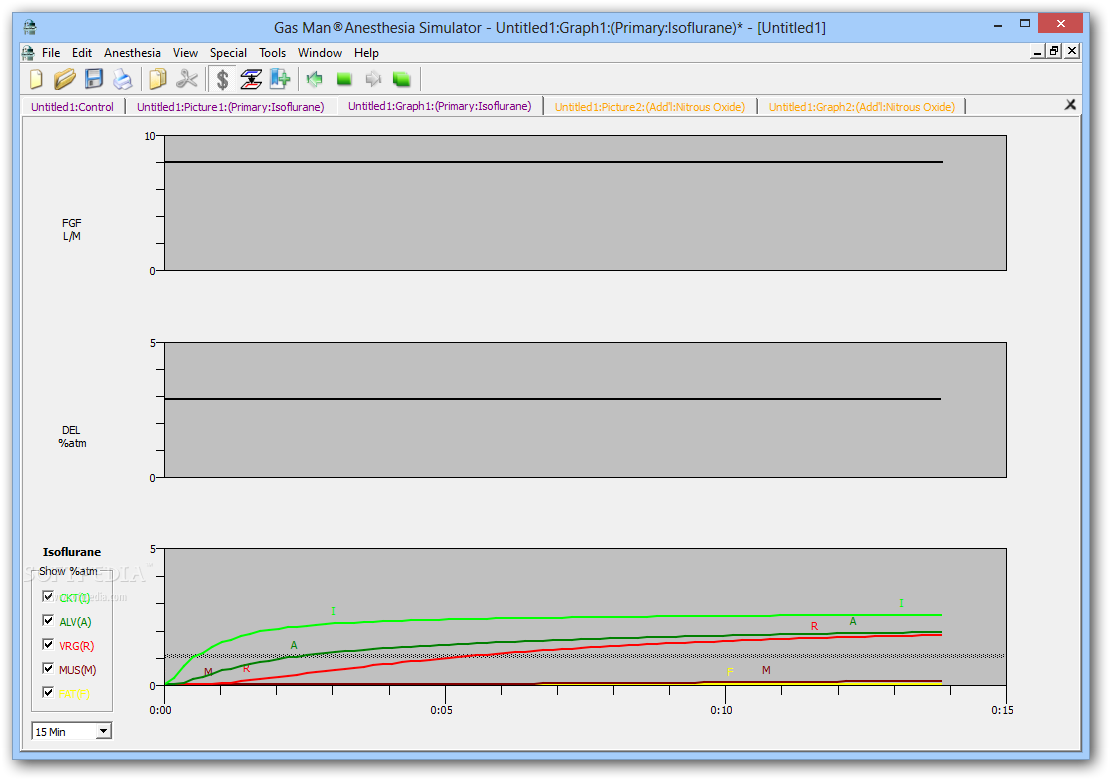Click the scissors Cut icon
The image size is (1110, 780).
187,79
